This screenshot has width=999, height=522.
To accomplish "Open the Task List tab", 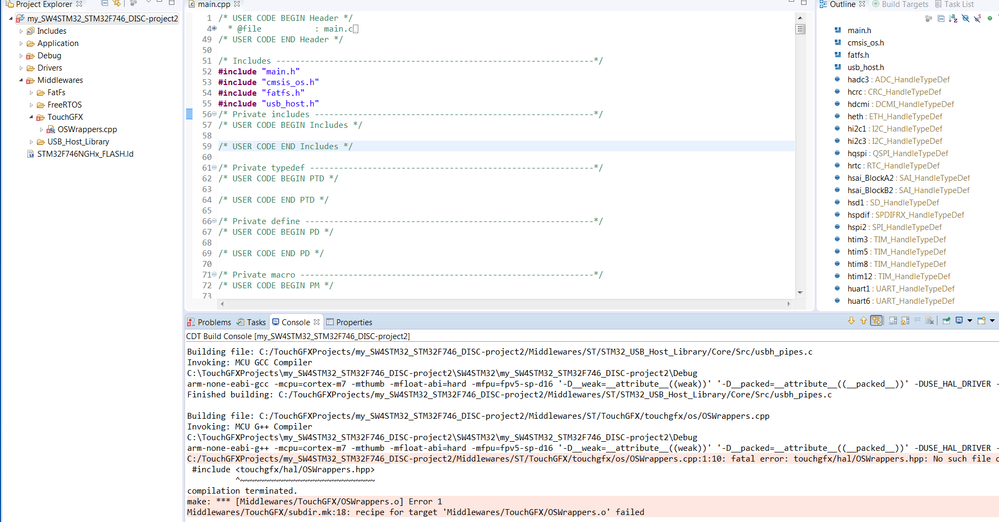I will point(954,4).
